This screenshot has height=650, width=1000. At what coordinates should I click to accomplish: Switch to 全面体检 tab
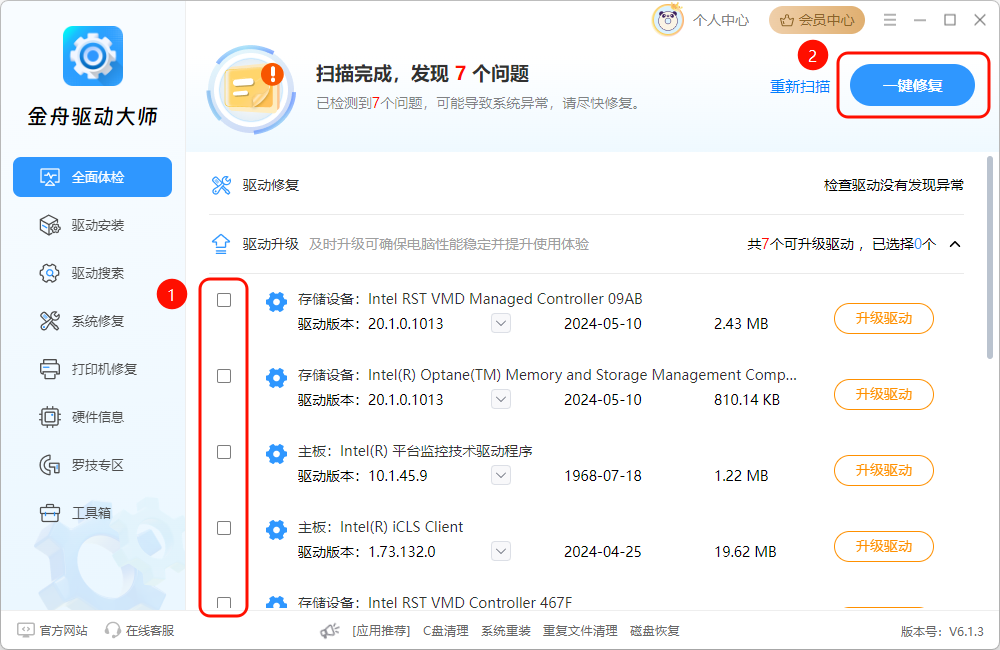92,177
